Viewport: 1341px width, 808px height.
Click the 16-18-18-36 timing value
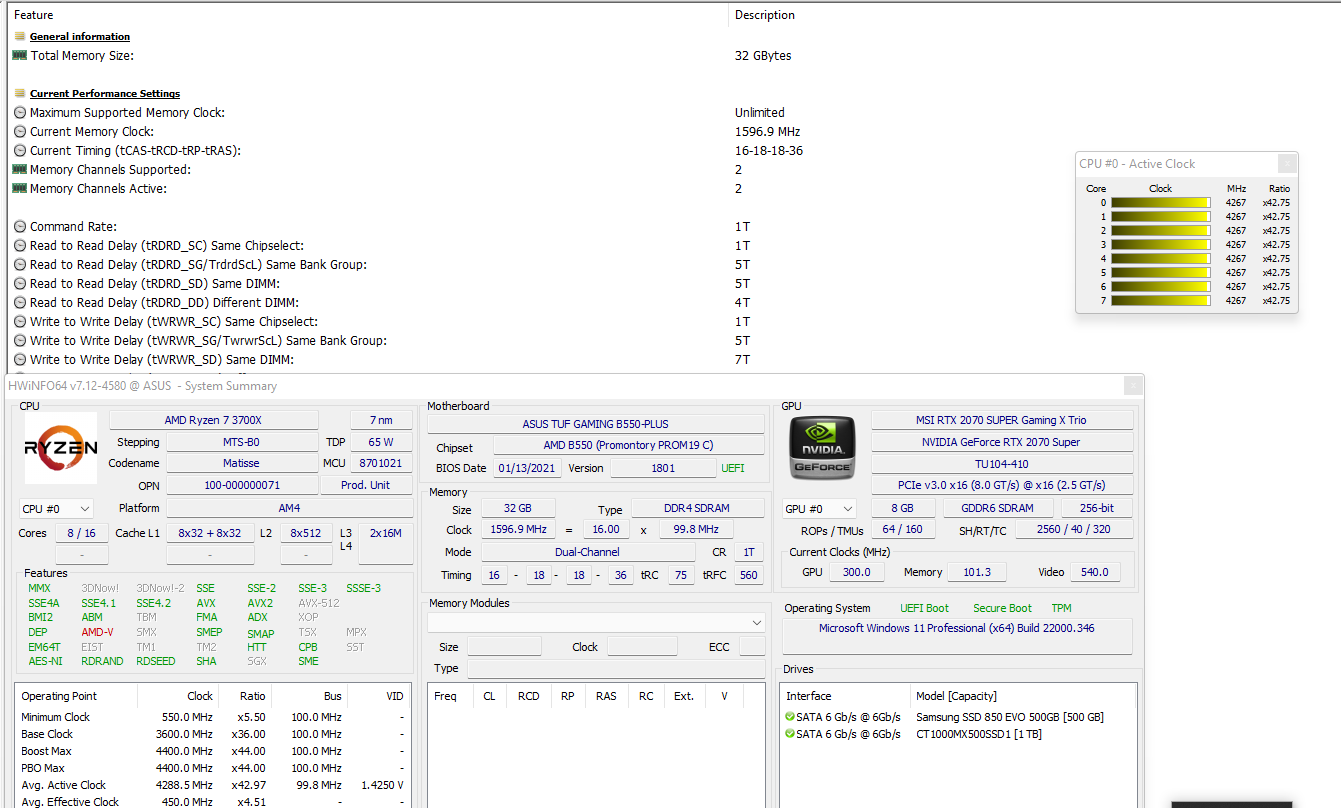769,151
